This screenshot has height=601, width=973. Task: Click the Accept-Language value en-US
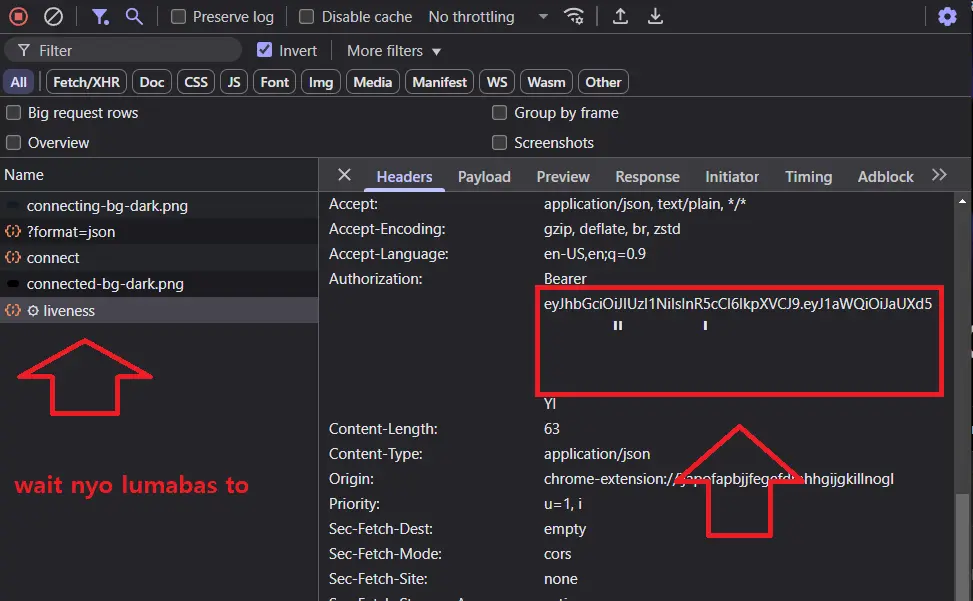[x=594, y=254]
